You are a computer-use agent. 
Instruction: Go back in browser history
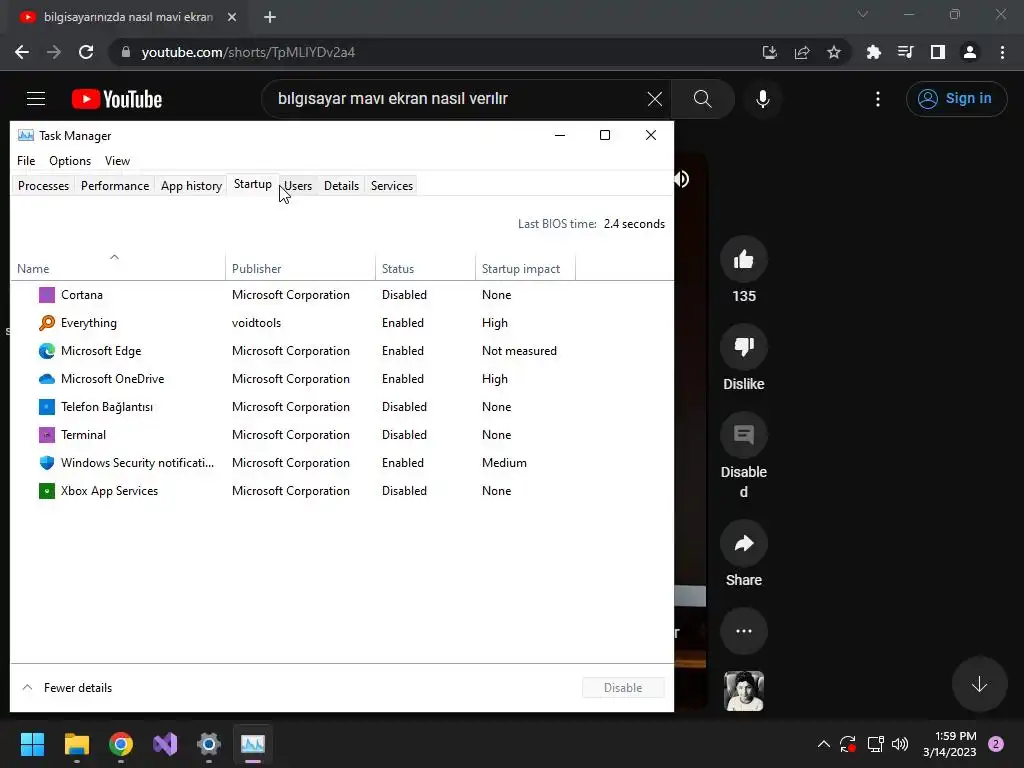[22, 52]
